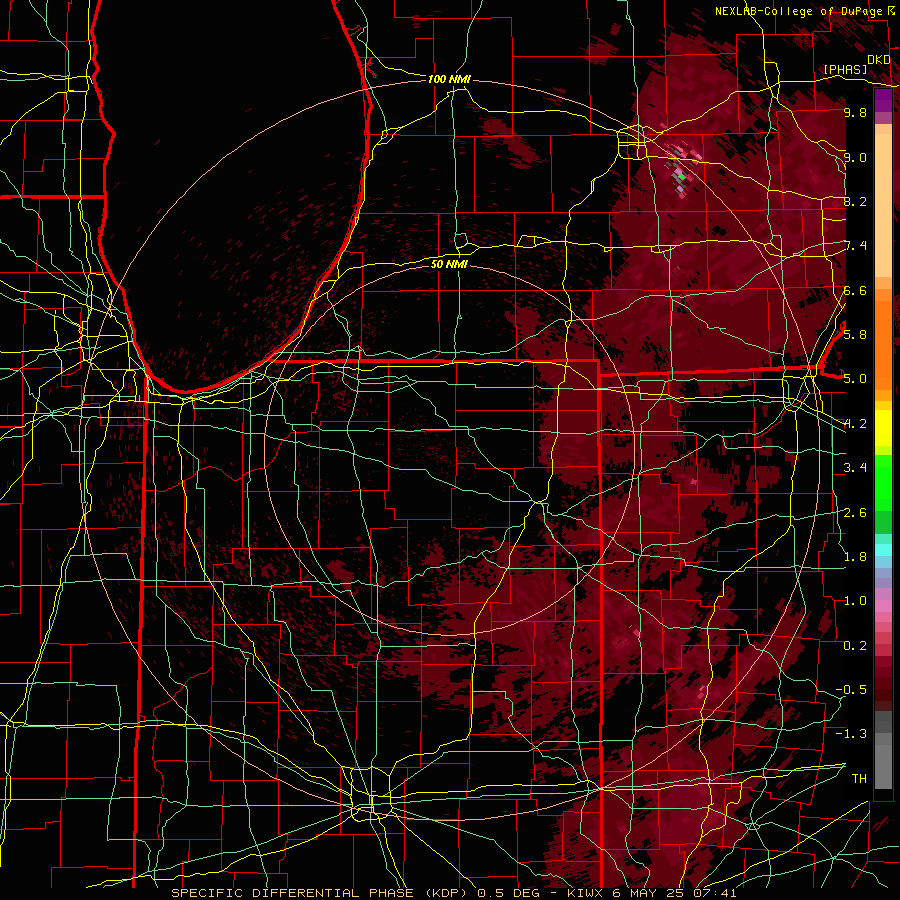Click the green high-KDP pixel in the storm core

(x=682, y=177)
